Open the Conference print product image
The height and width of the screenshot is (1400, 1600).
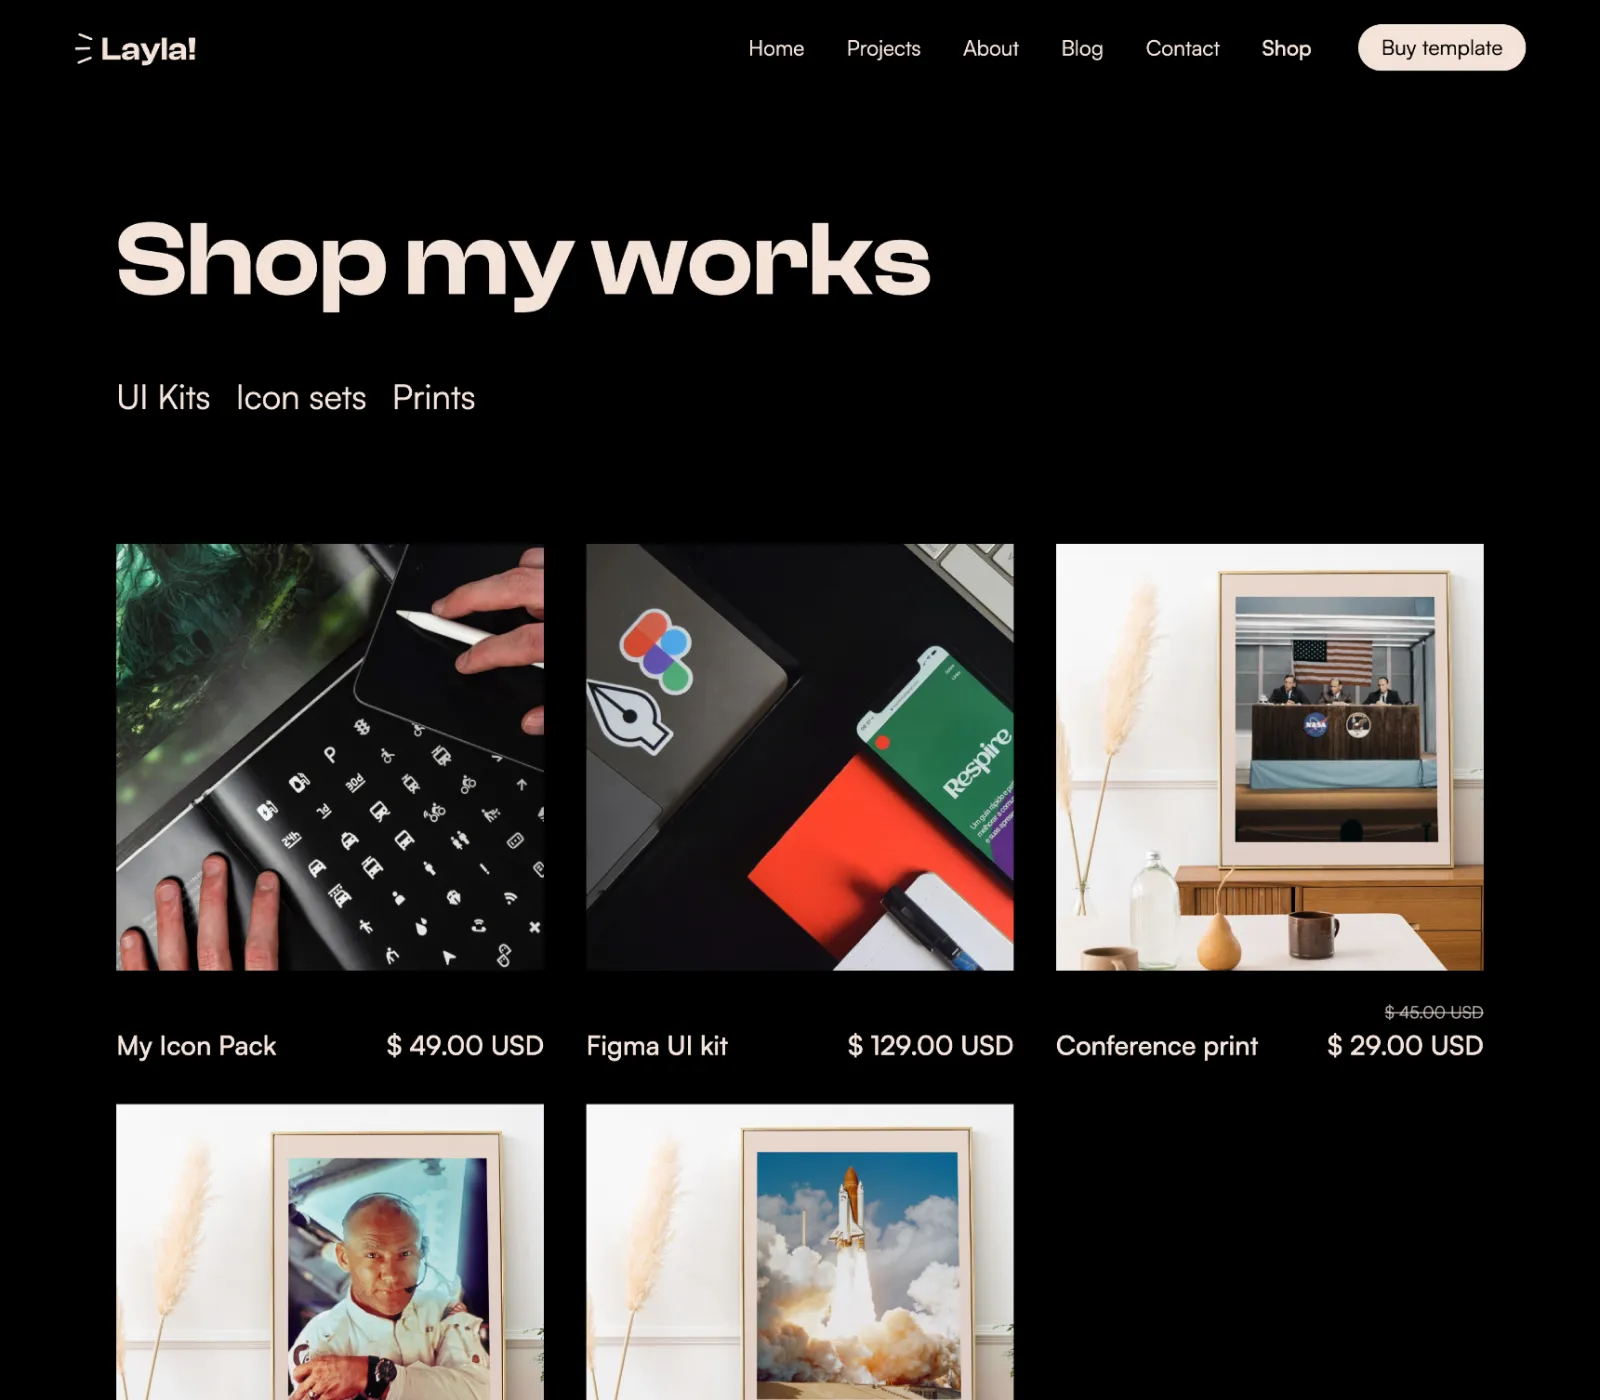(x=1270, y=757)
